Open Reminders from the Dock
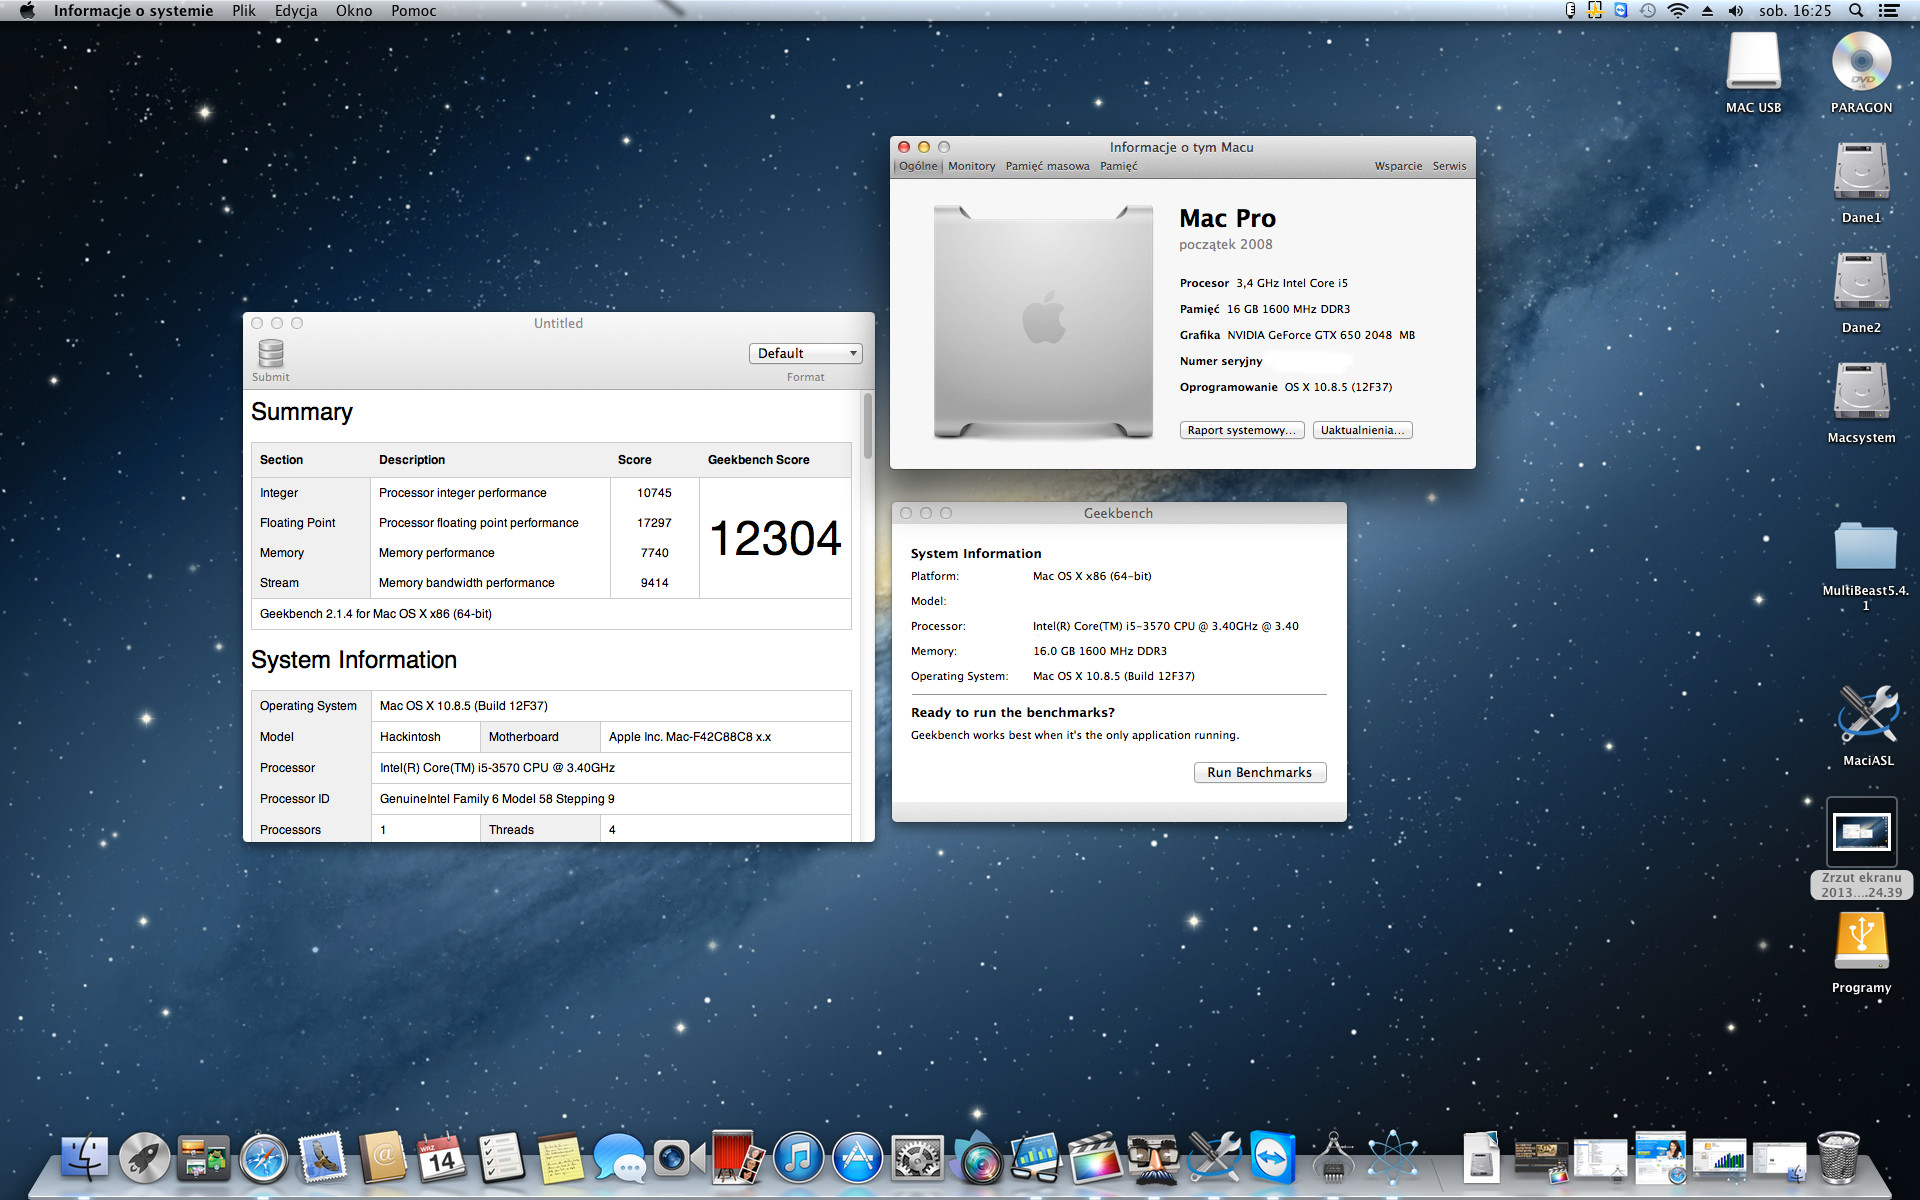The image size is (1920, 1200). 501,1158
